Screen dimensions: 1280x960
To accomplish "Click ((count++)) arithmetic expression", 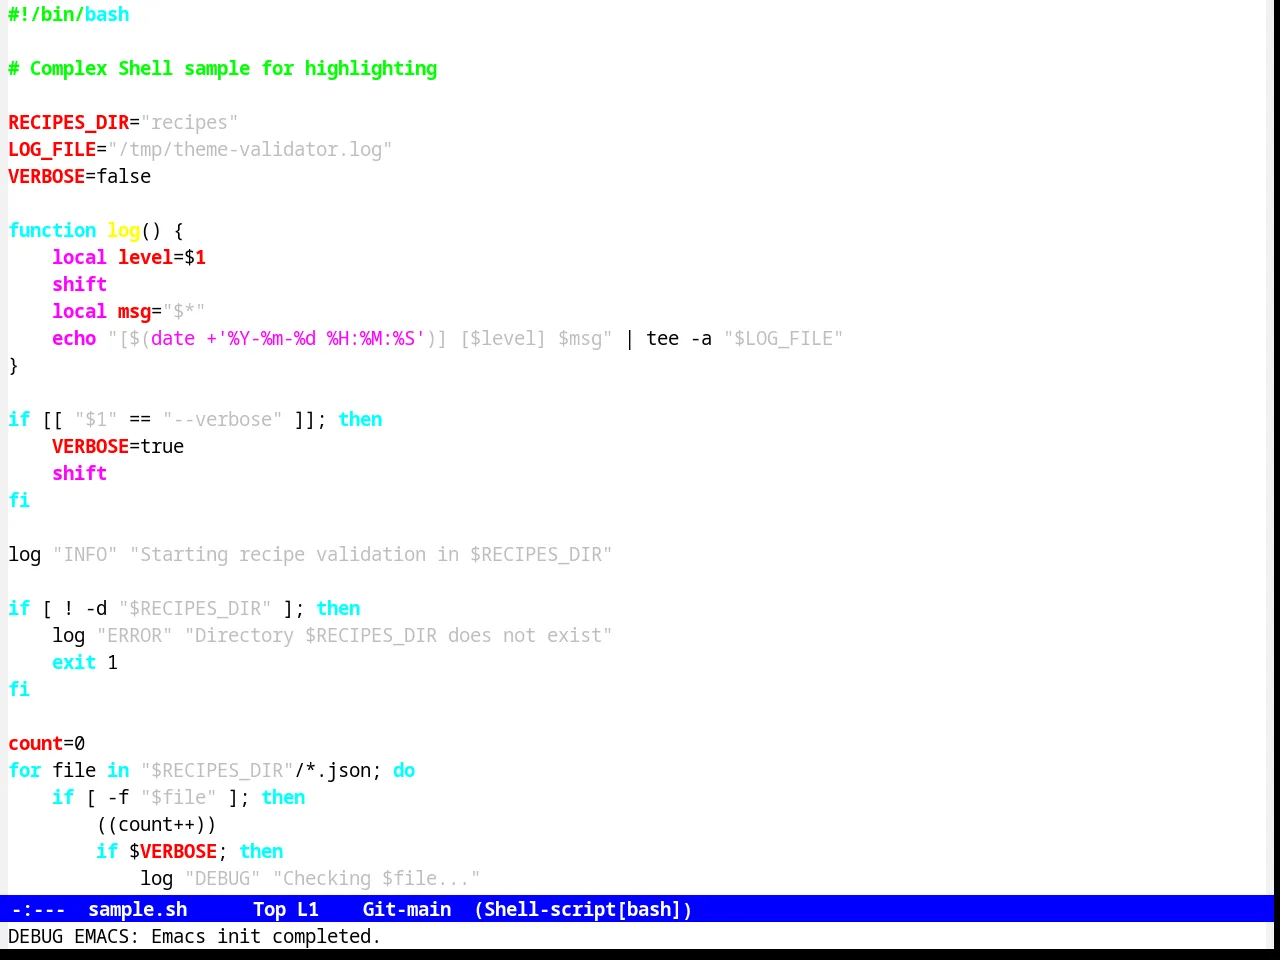I will [x=156, y=824].
